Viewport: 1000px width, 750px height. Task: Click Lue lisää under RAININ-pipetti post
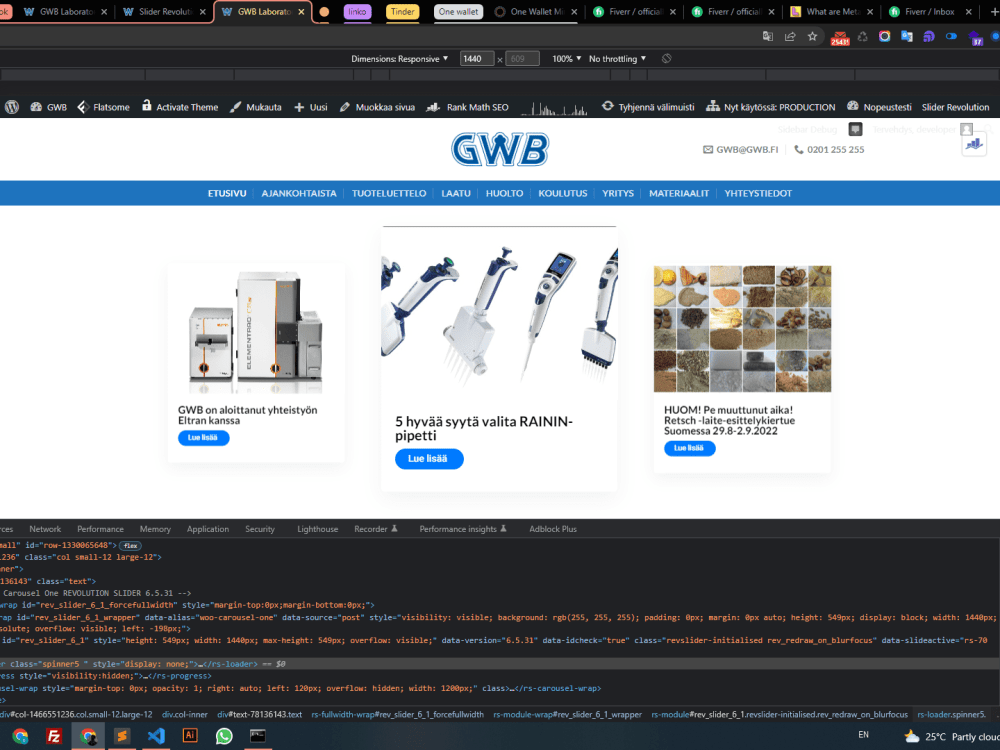click(x=429, y=459)
